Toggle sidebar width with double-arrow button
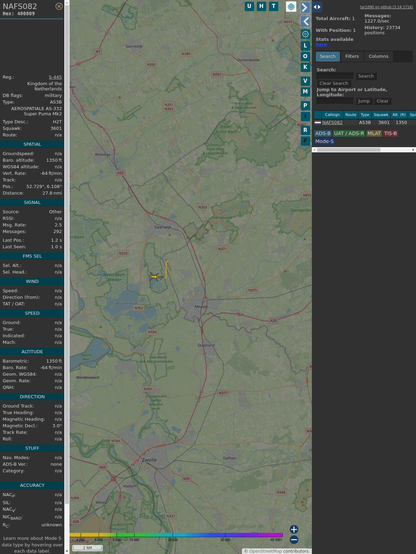The width and height of the screenshot is (416, 554). pyautogui.click(x=317, y=7)
